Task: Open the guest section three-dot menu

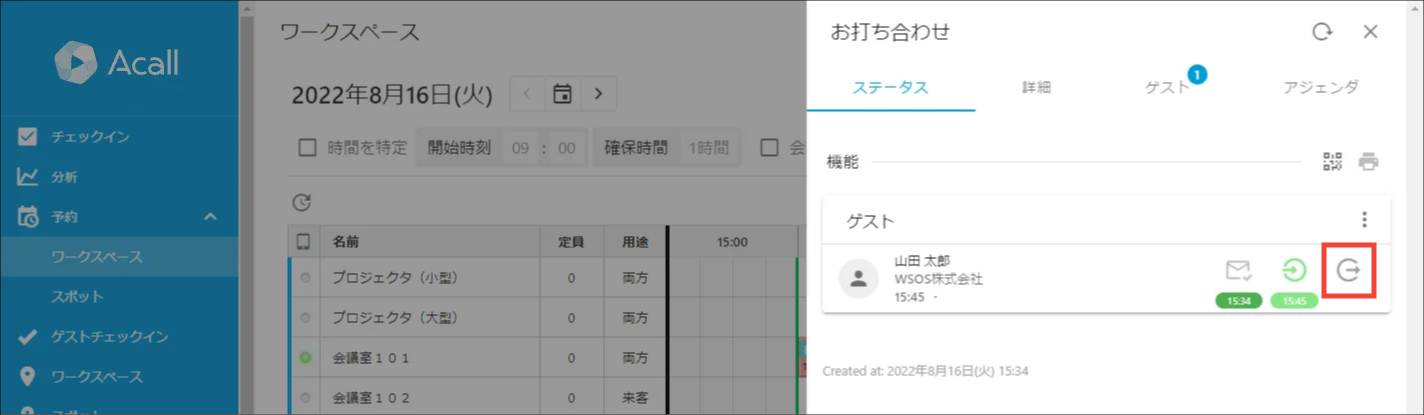Action: [x=1364, y=220]
